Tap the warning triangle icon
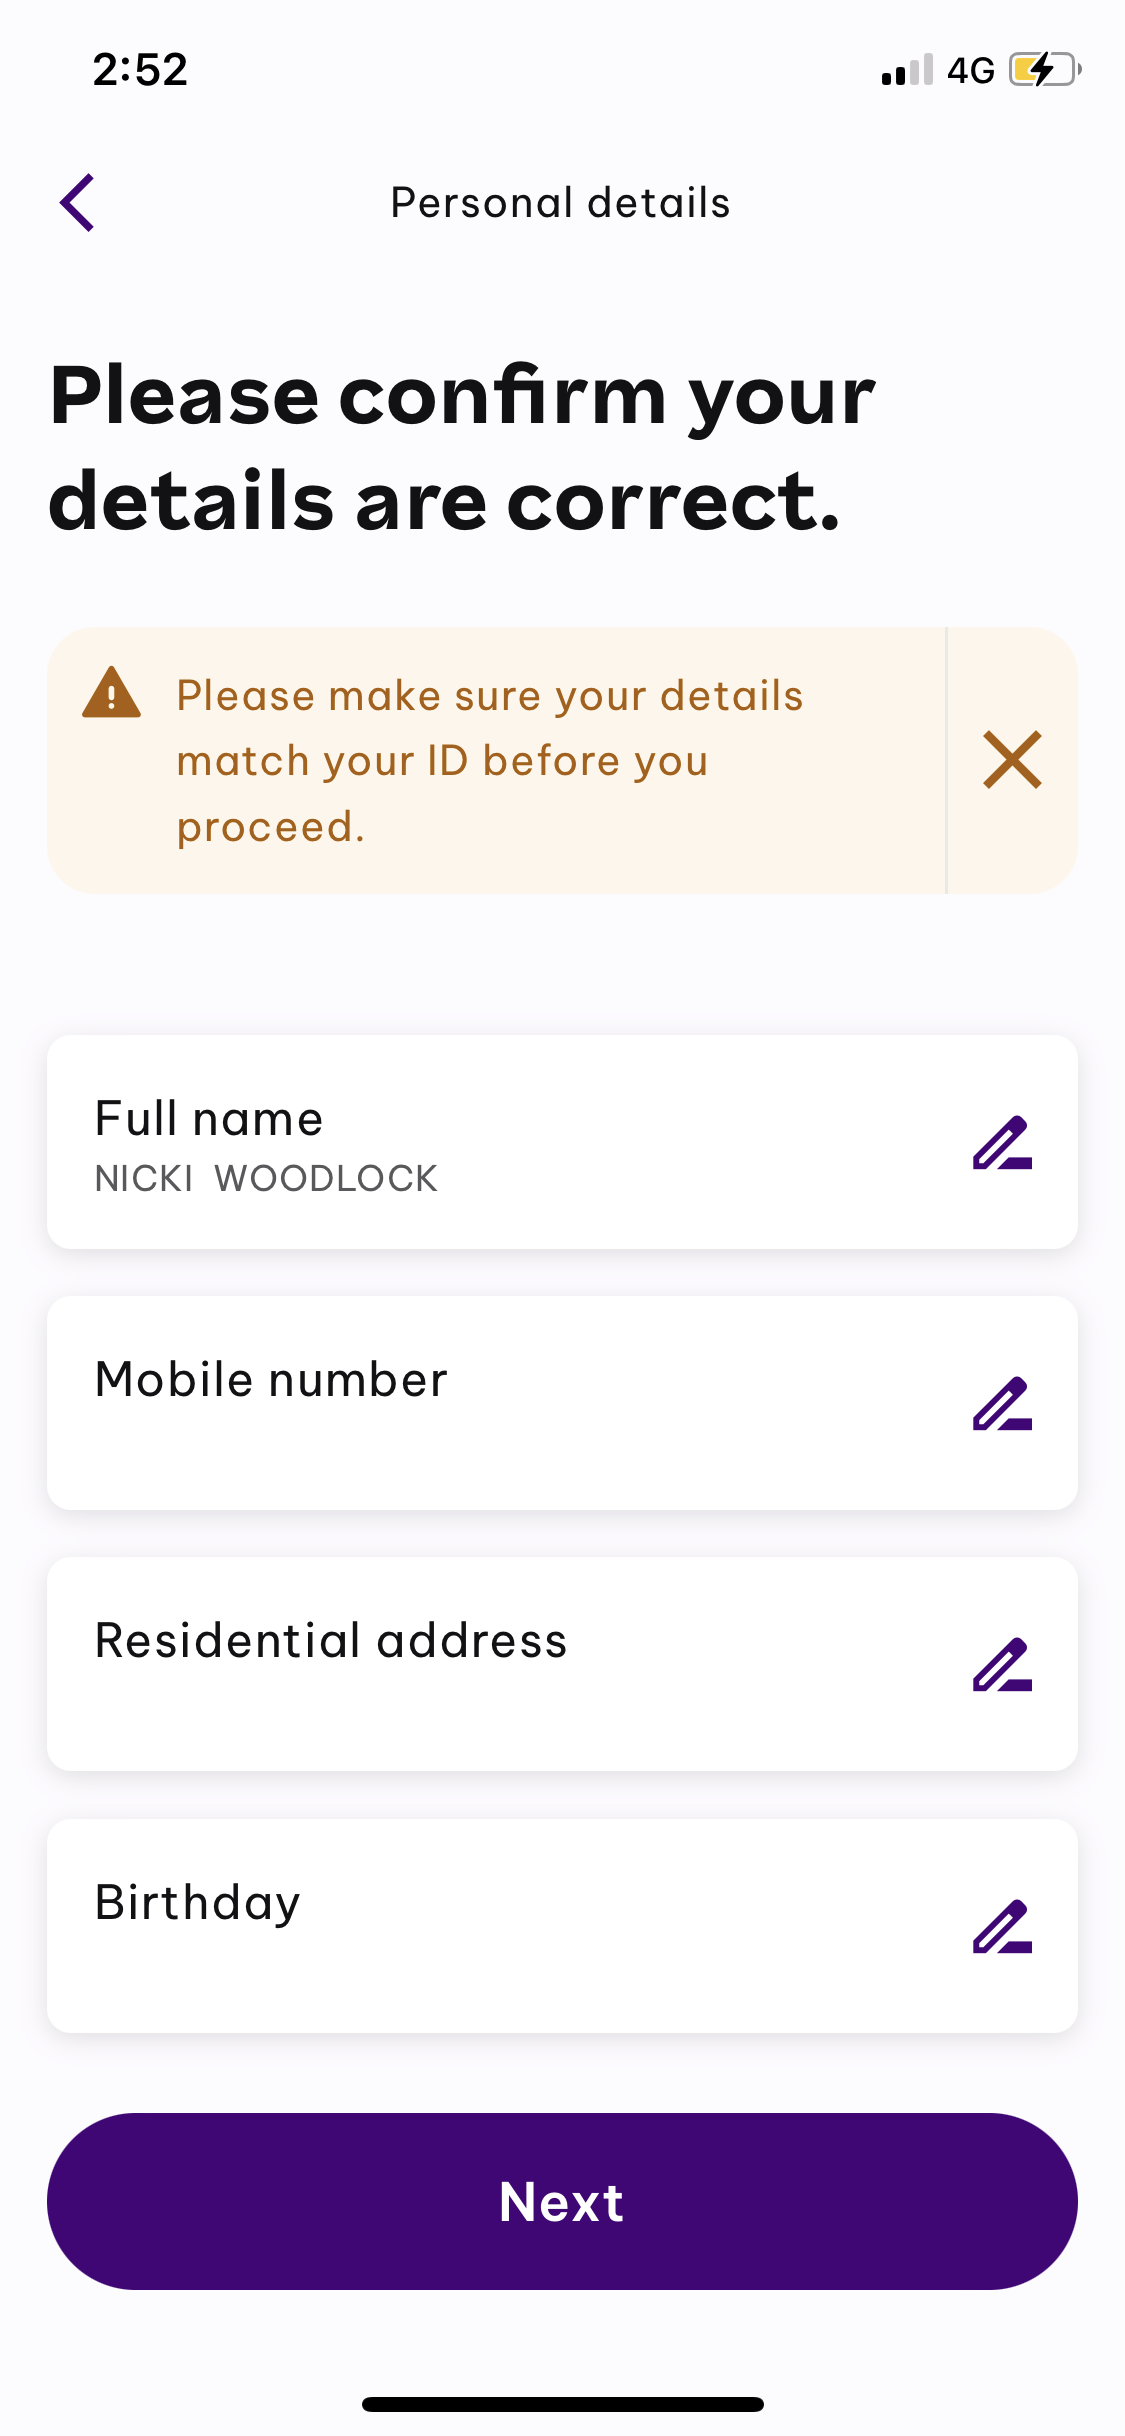The height and width of the screenshot is (2436, 1125). point(112,693)
